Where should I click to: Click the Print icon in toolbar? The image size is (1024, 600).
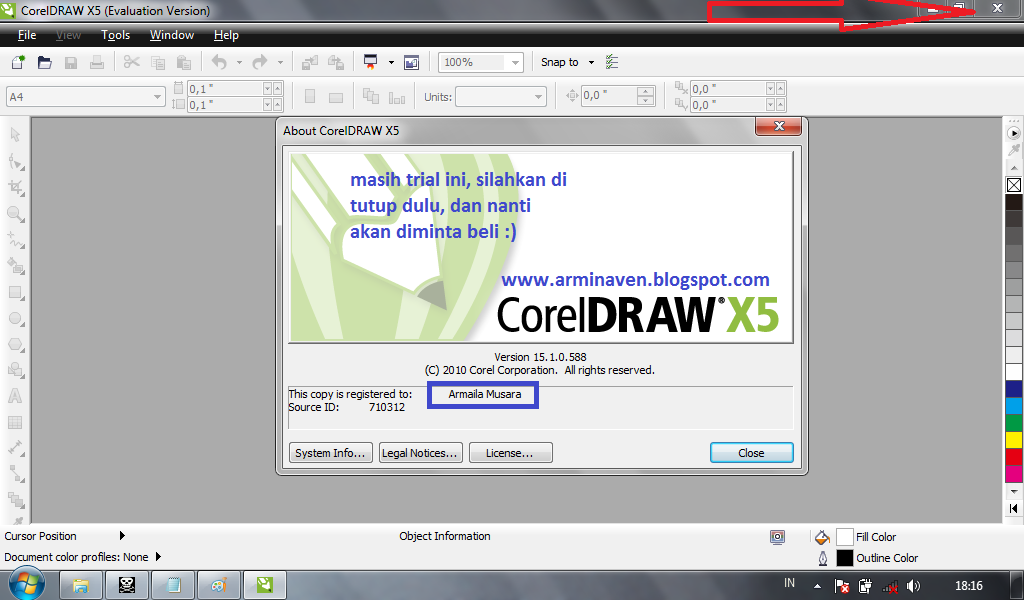click(x=97, y=63)
